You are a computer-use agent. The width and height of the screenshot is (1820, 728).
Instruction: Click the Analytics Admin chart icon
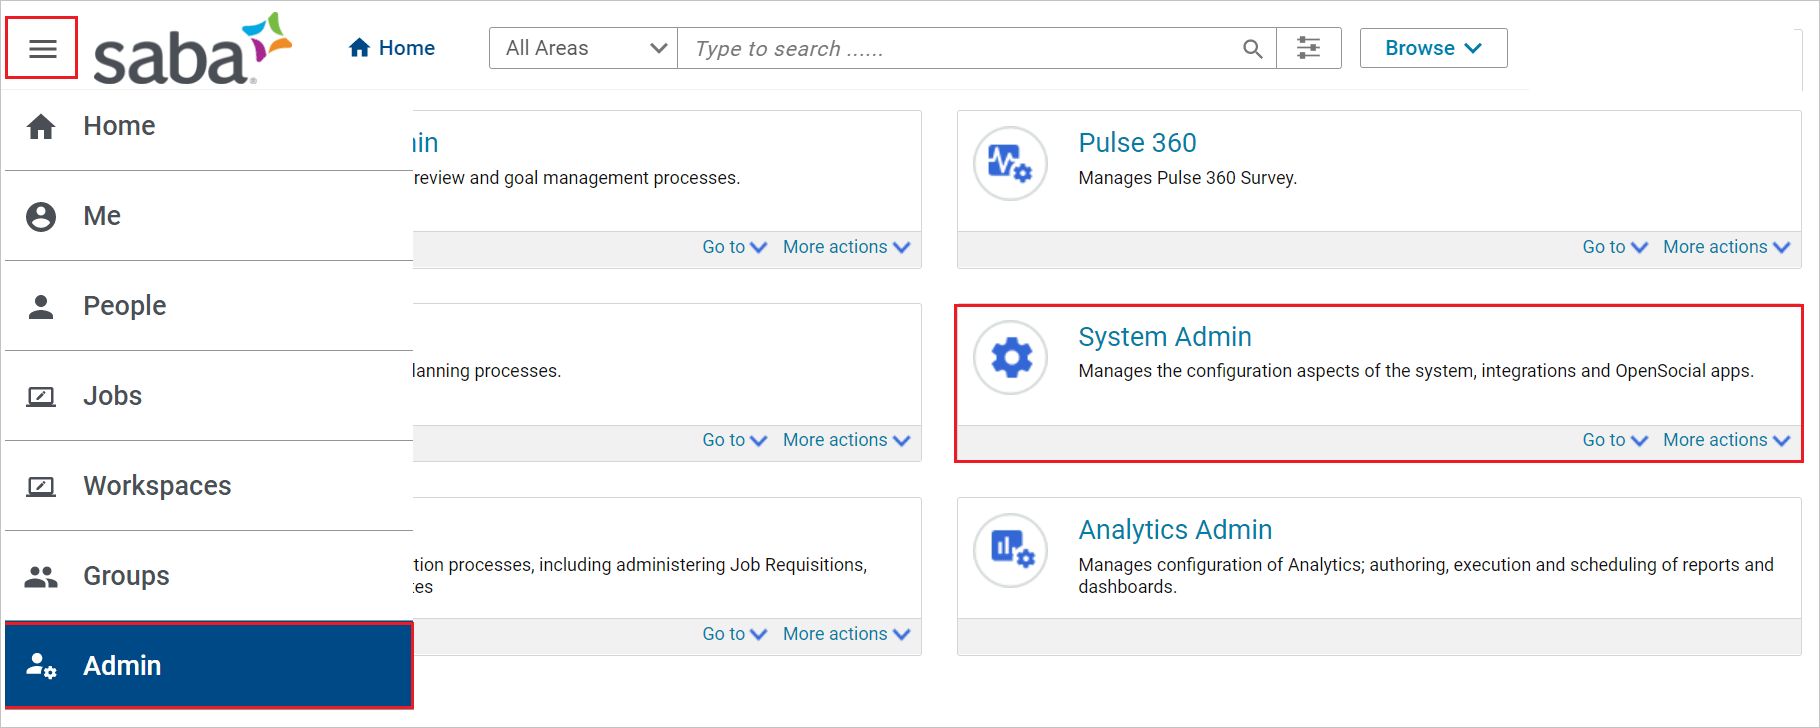tap(1010, 550)
